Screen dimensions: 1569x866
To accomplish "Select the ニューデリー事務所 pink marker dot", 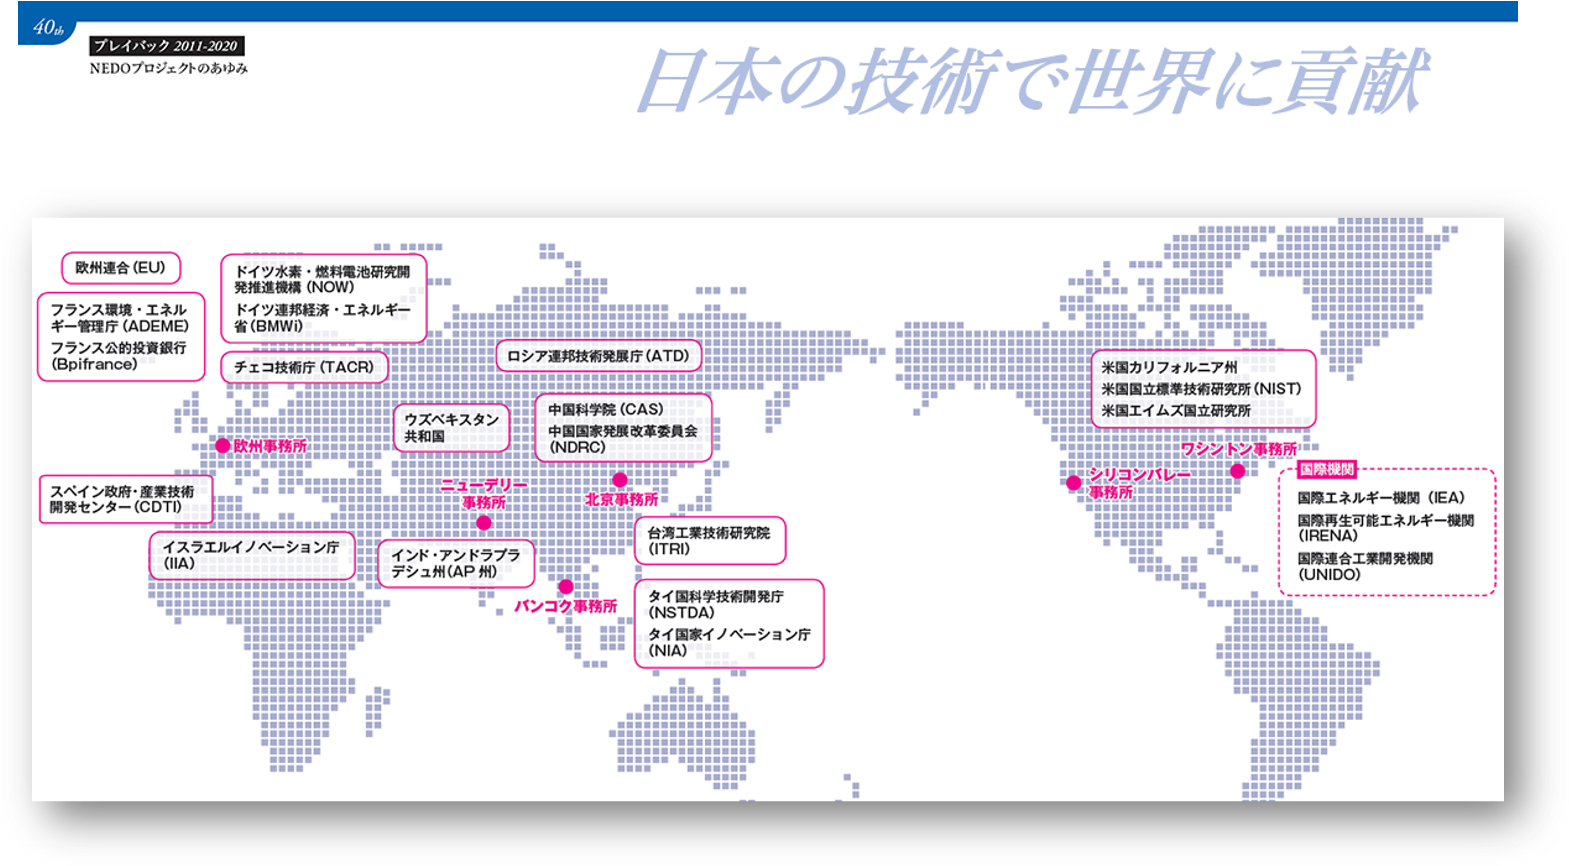I will tap(484, 523).
